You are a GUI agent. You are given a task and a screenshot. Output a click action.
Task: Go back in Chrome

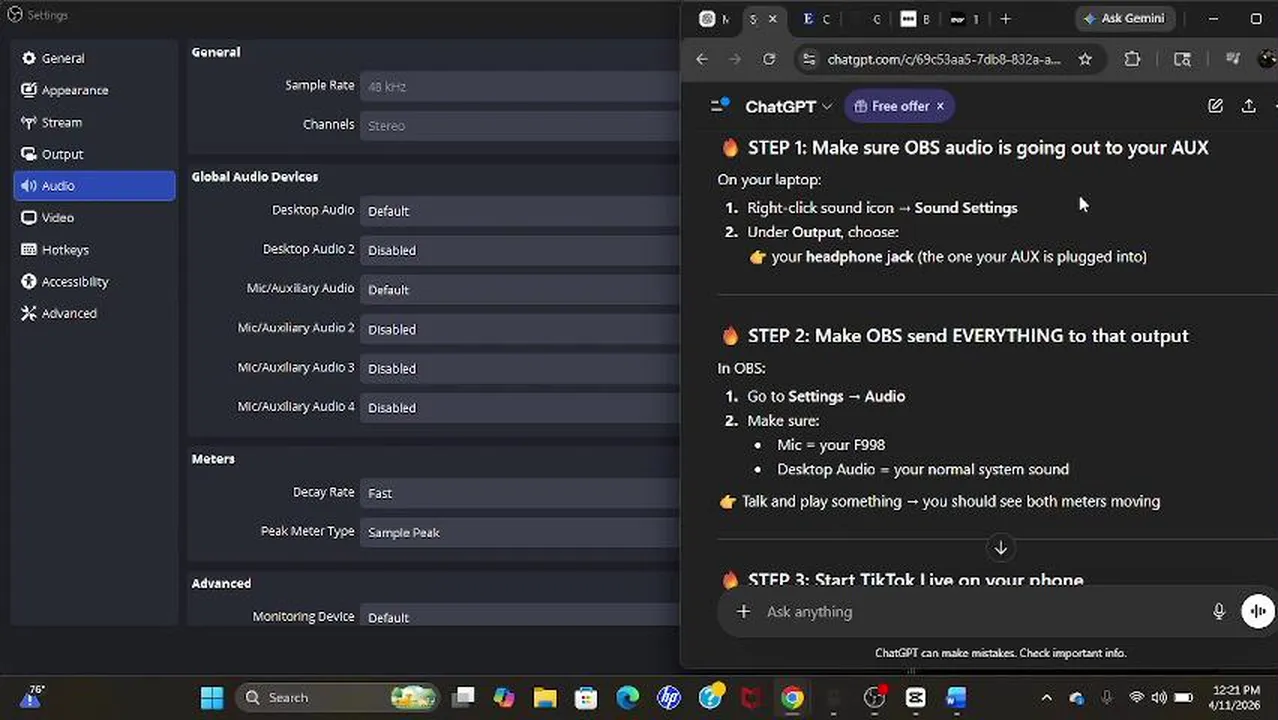(702, 59)
